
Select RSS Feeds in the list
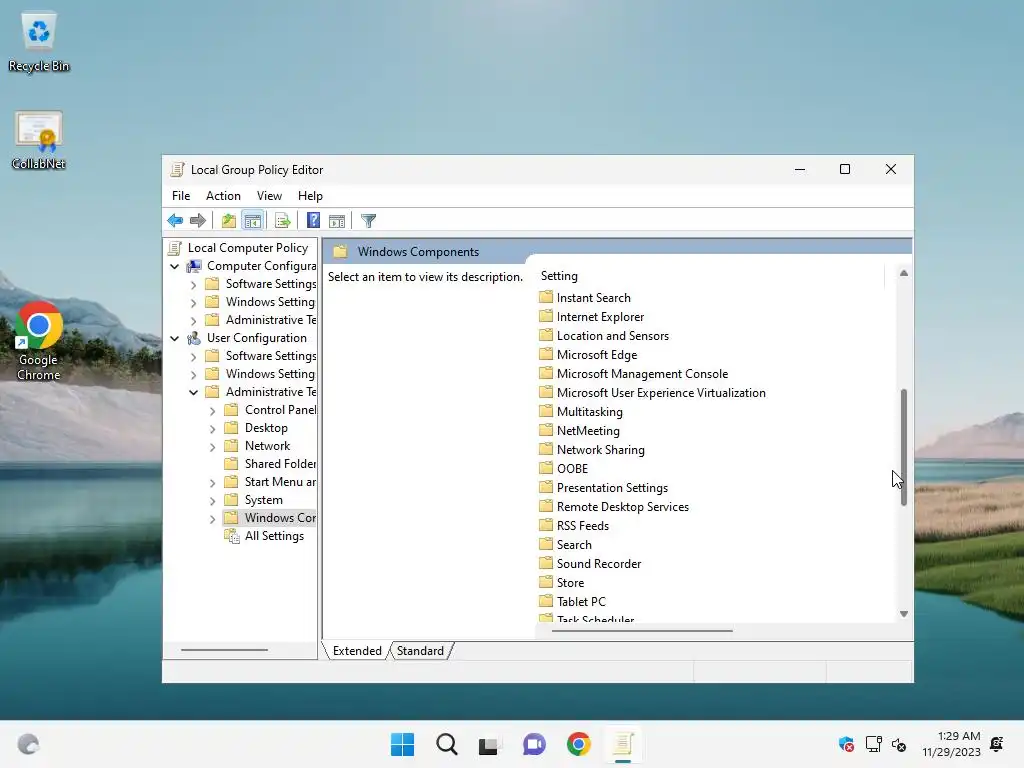[x=583, y=526]
